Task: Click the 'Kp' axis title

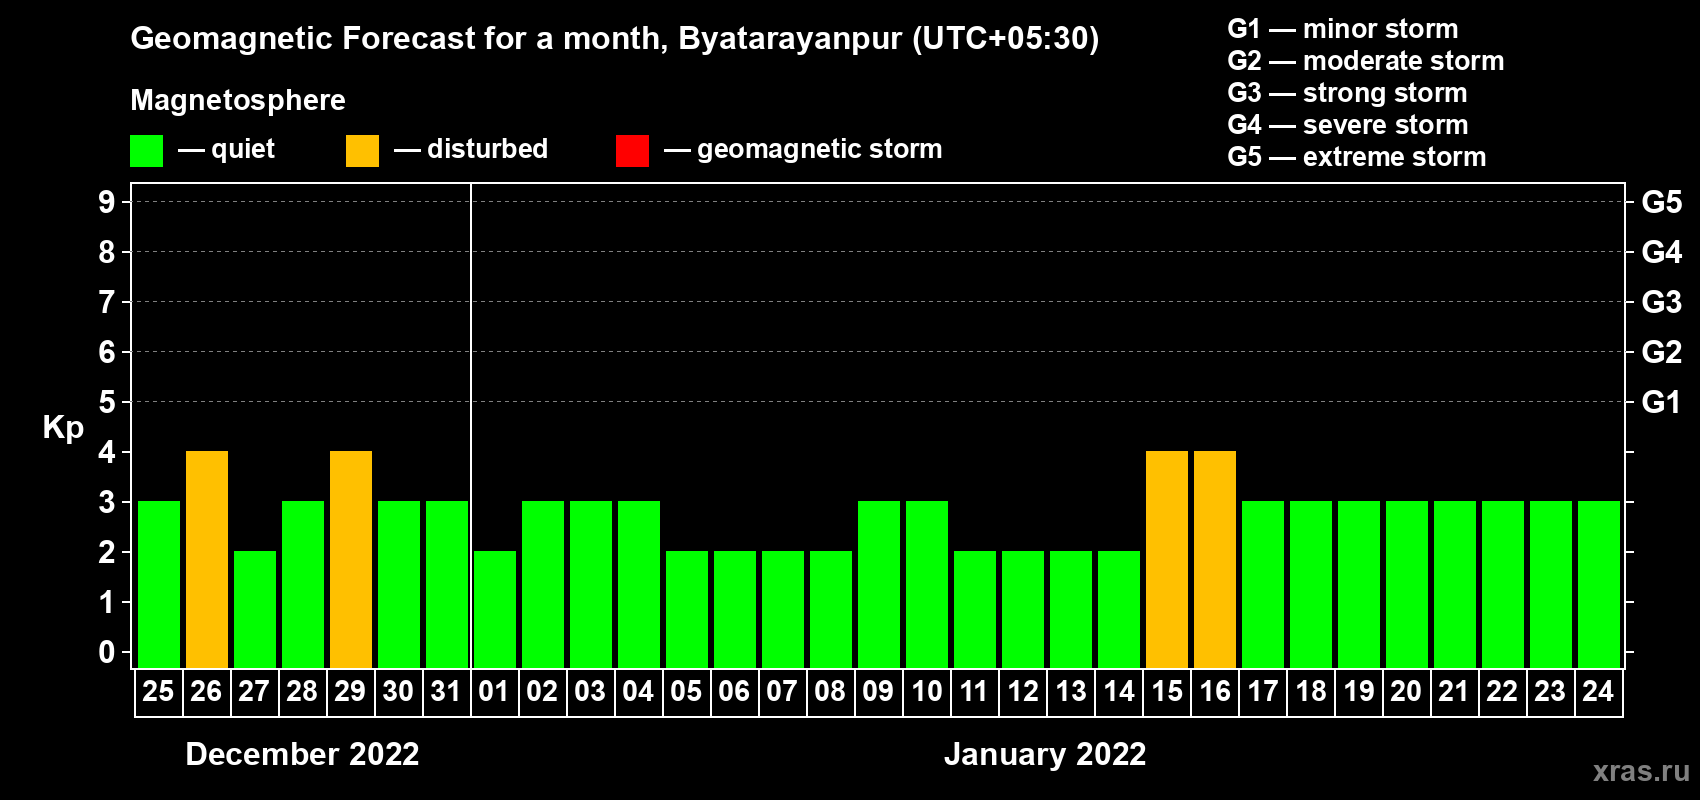Action: tap(63, 428)
